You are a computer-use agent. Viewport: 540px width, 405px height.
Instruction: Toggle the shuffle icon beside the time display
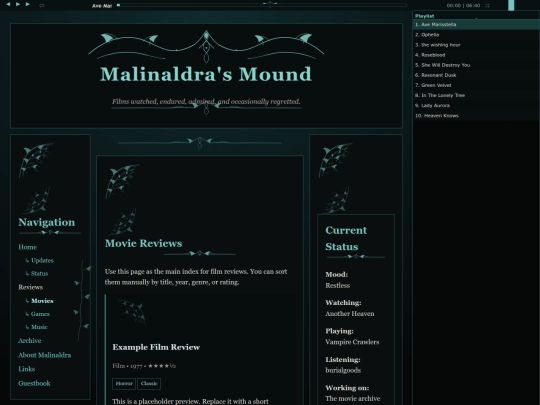pos(487,5)
